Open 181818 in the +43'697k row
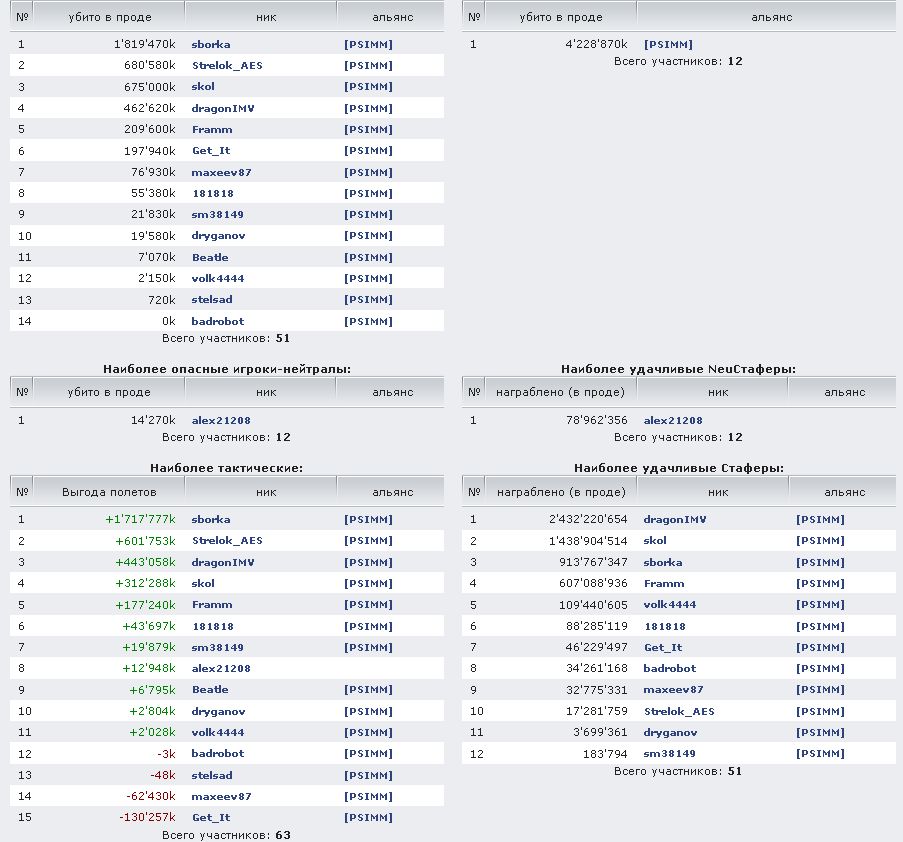The image size is (903, 842). [x=212, y=626]
